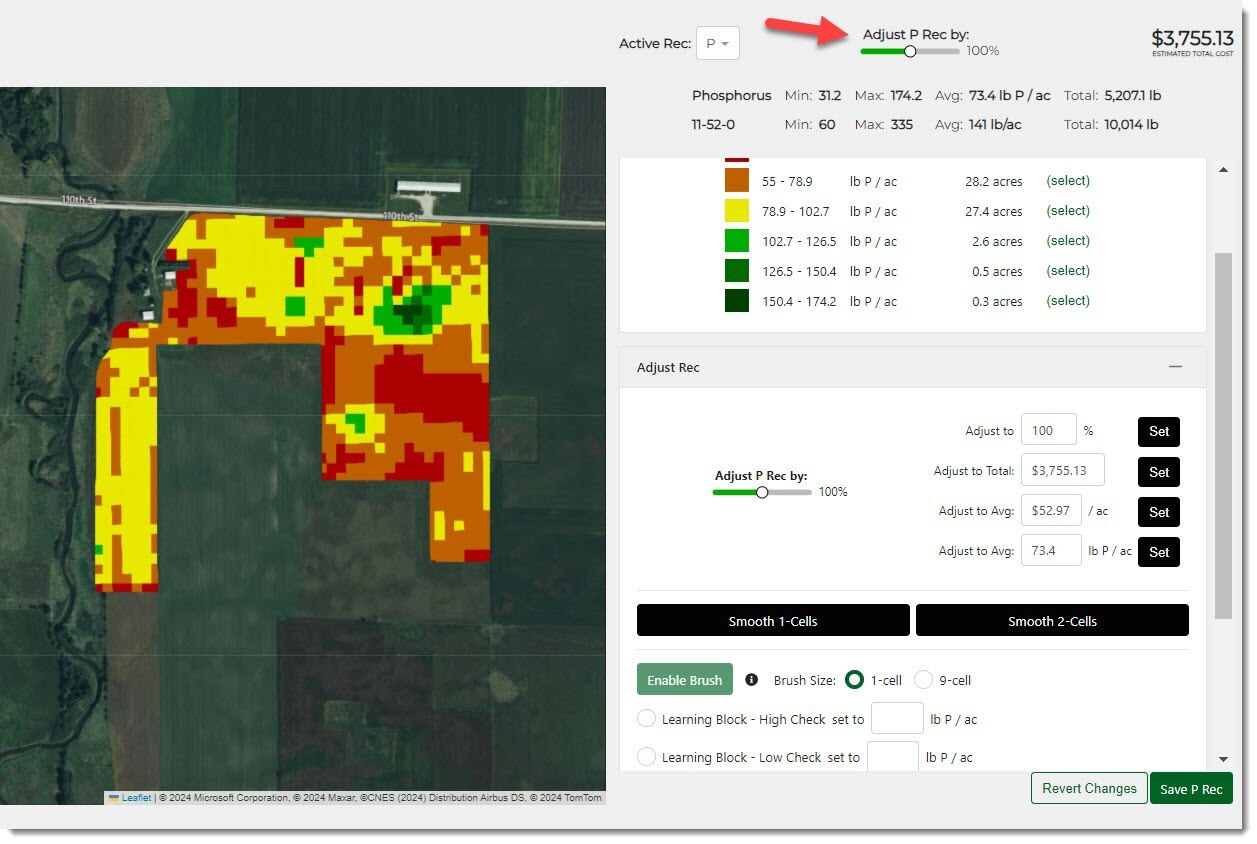Click Set next to the percent field

pyautogui.click(x=1158, y=432)
